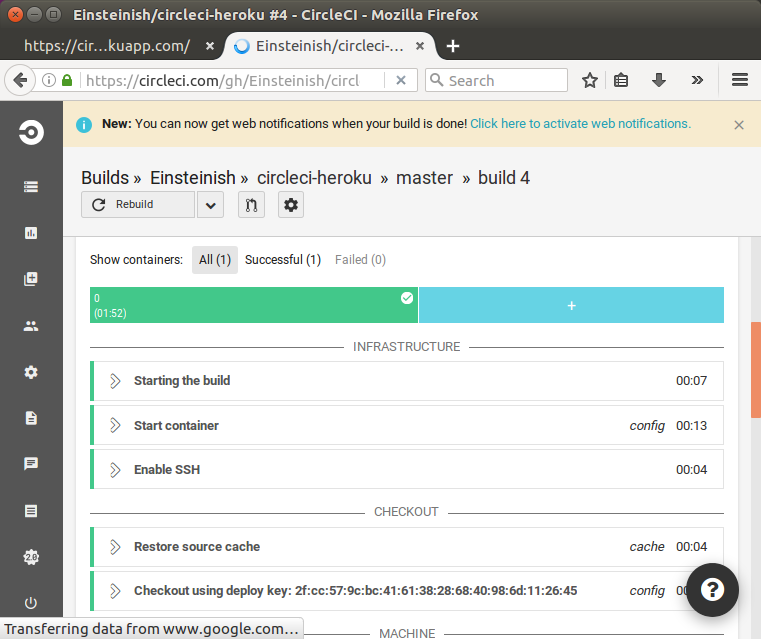Click link to activate web notifications
The height and width of the screenshot is (639, 761).
coord(580,124)
